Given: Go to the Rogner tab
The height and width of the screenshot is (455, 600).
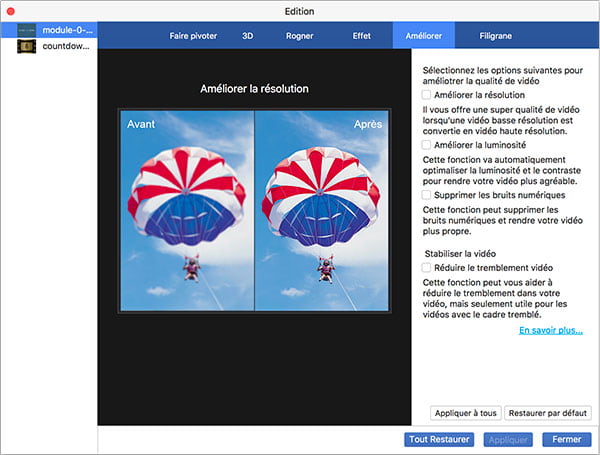Looking at the screenshot, I should tap(299, 35).
